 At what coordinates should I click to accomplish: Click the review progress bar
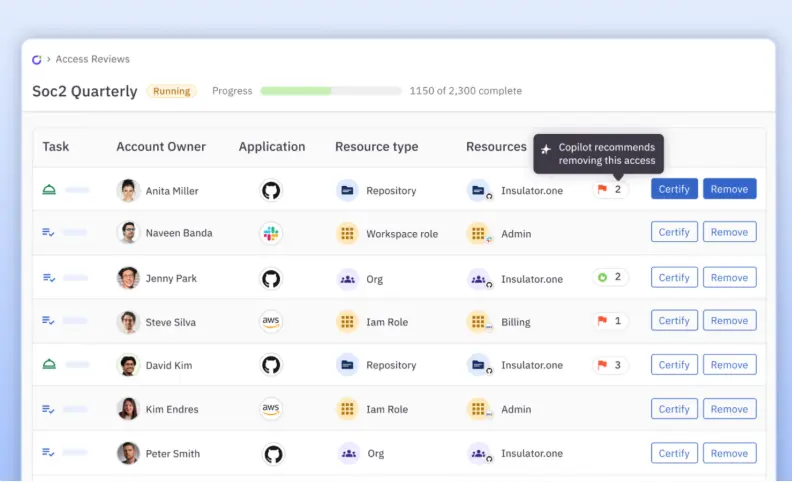[x=329, y=91]
